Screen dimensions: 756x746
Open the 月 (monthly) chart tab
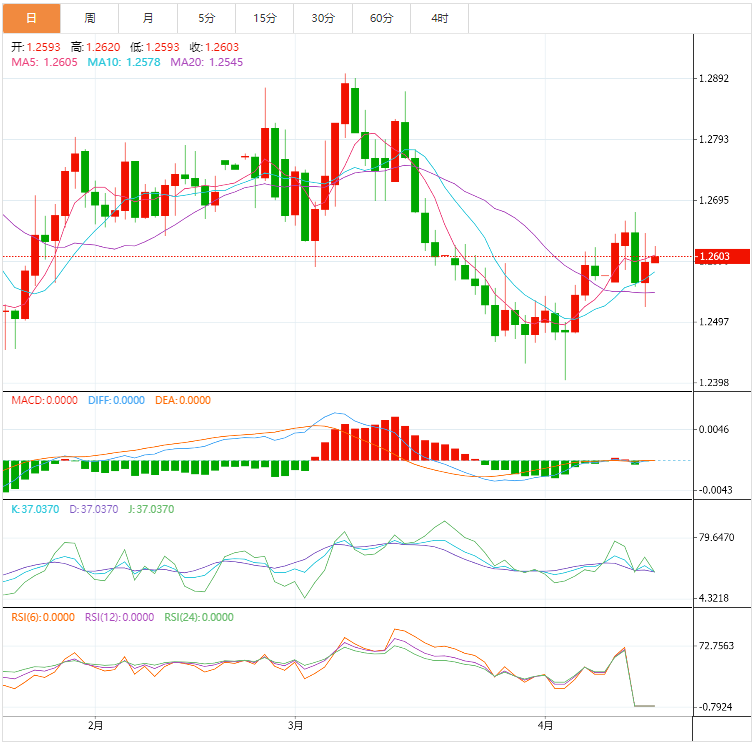pyautogui.click(x=148, y=18)
